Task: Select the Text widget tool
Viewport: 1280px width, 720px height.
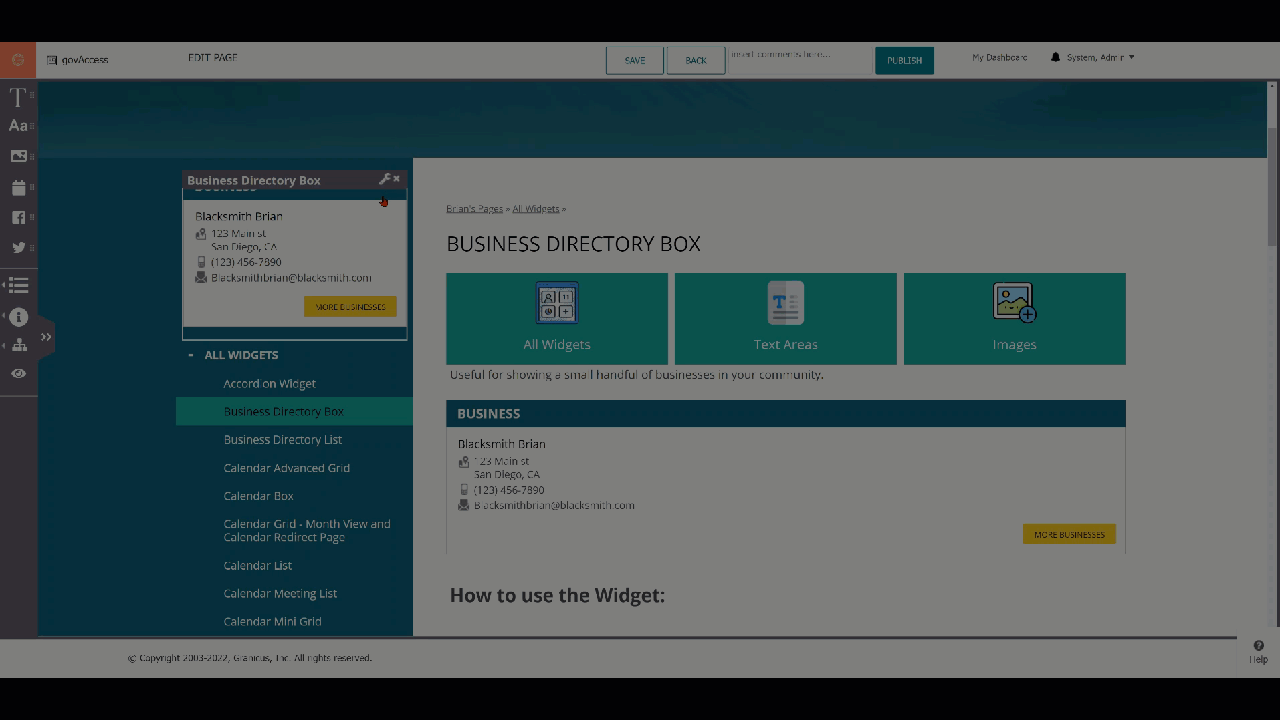Action: [x=18, y=97]
